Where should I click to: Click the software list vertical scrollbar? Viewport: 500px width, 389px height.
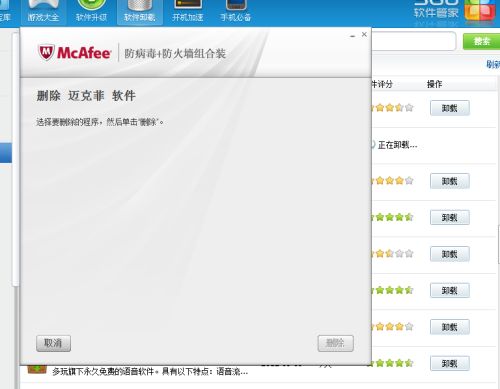[498, 245]
